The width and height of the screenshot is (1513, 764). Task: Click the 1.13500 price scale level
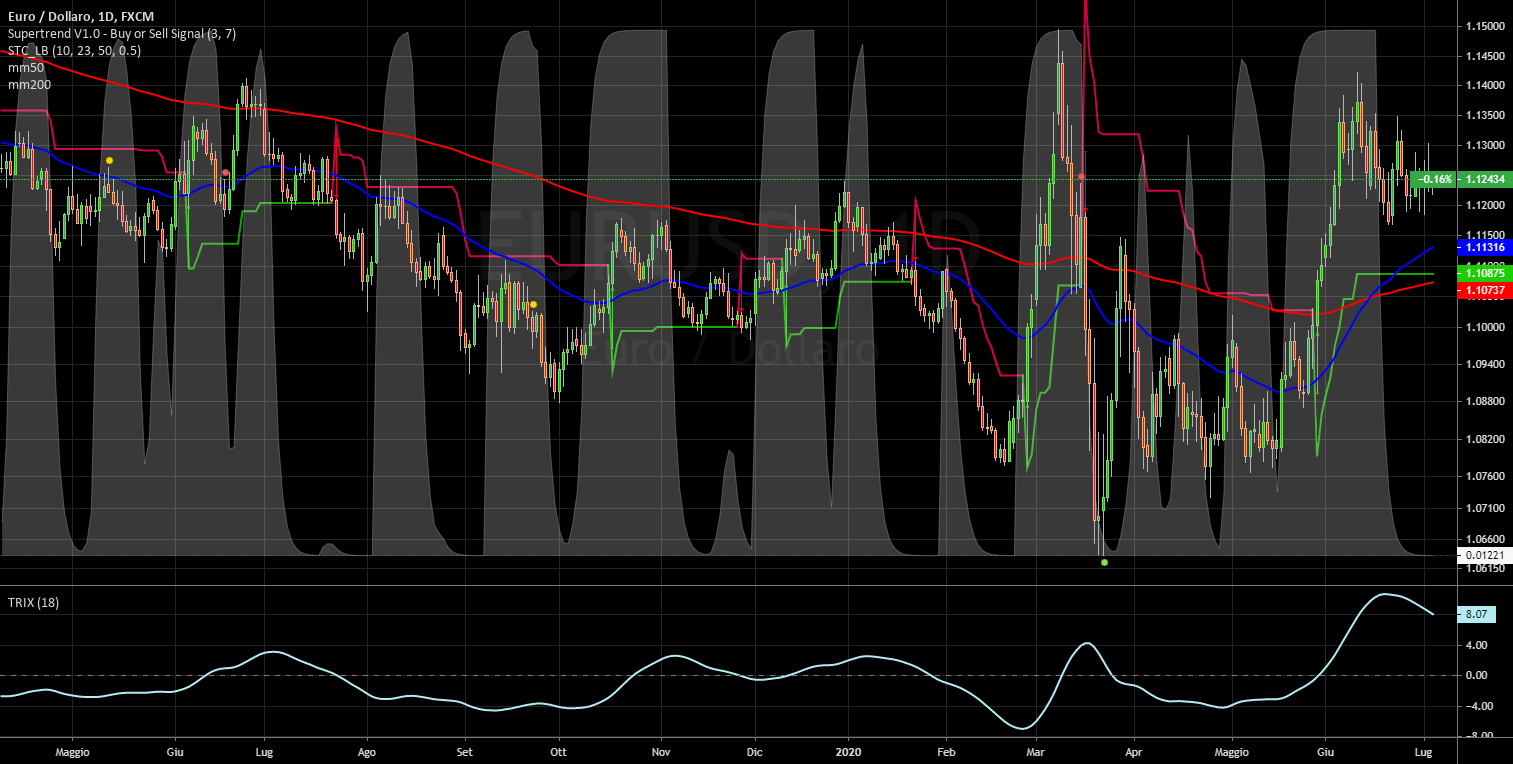[x=1484, y=116]
